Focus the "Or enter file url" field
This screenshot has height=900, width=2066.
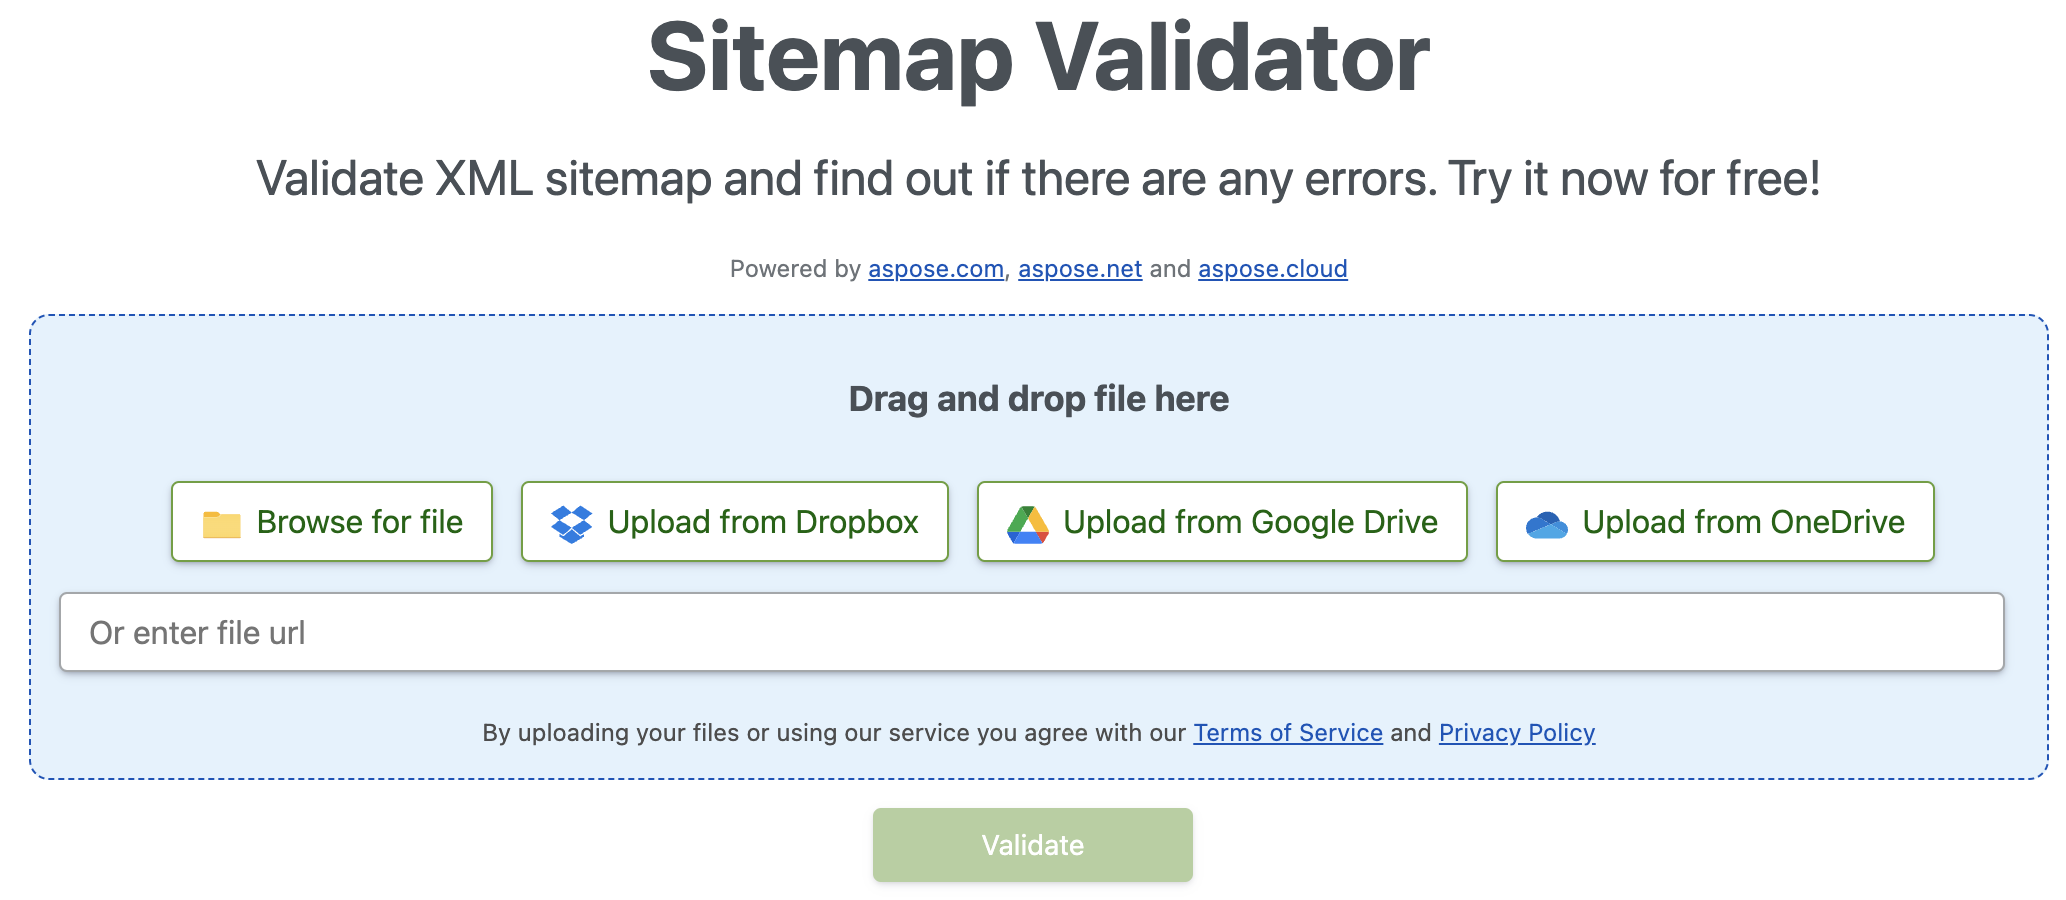tap(1031, 632)
